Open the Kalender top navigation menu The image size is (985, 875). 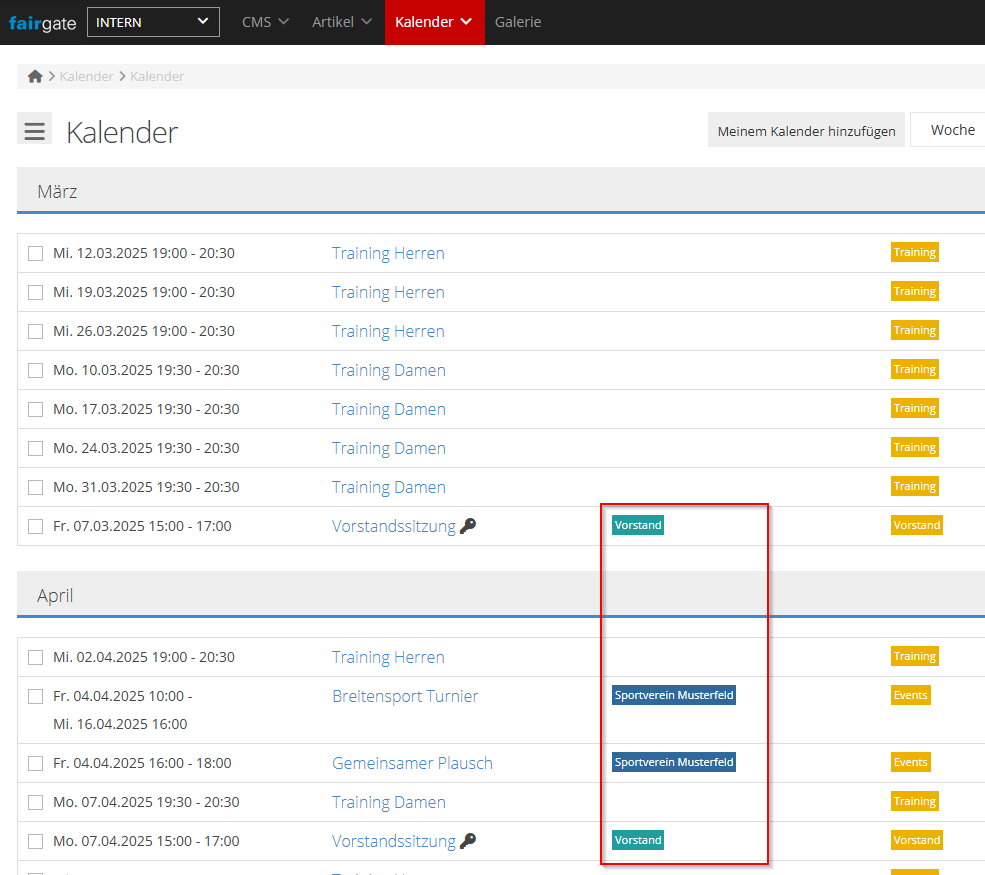434,22
